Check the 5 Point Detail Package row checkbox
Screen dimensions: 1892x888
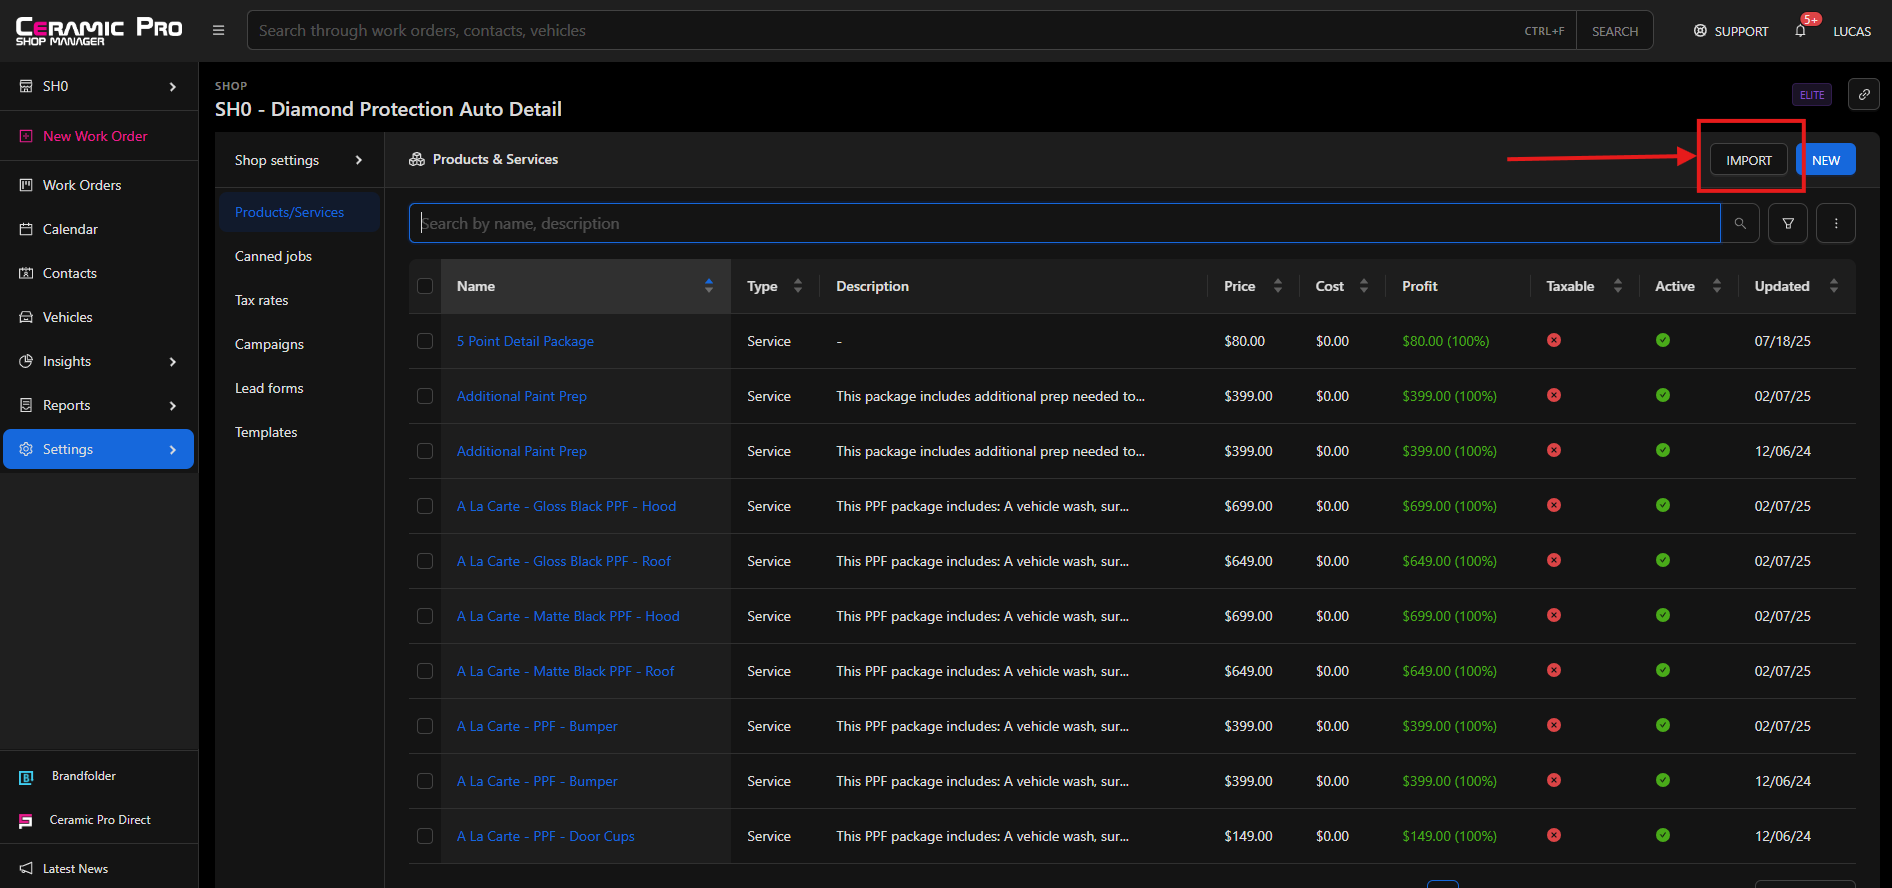click(x=425, y=341)
